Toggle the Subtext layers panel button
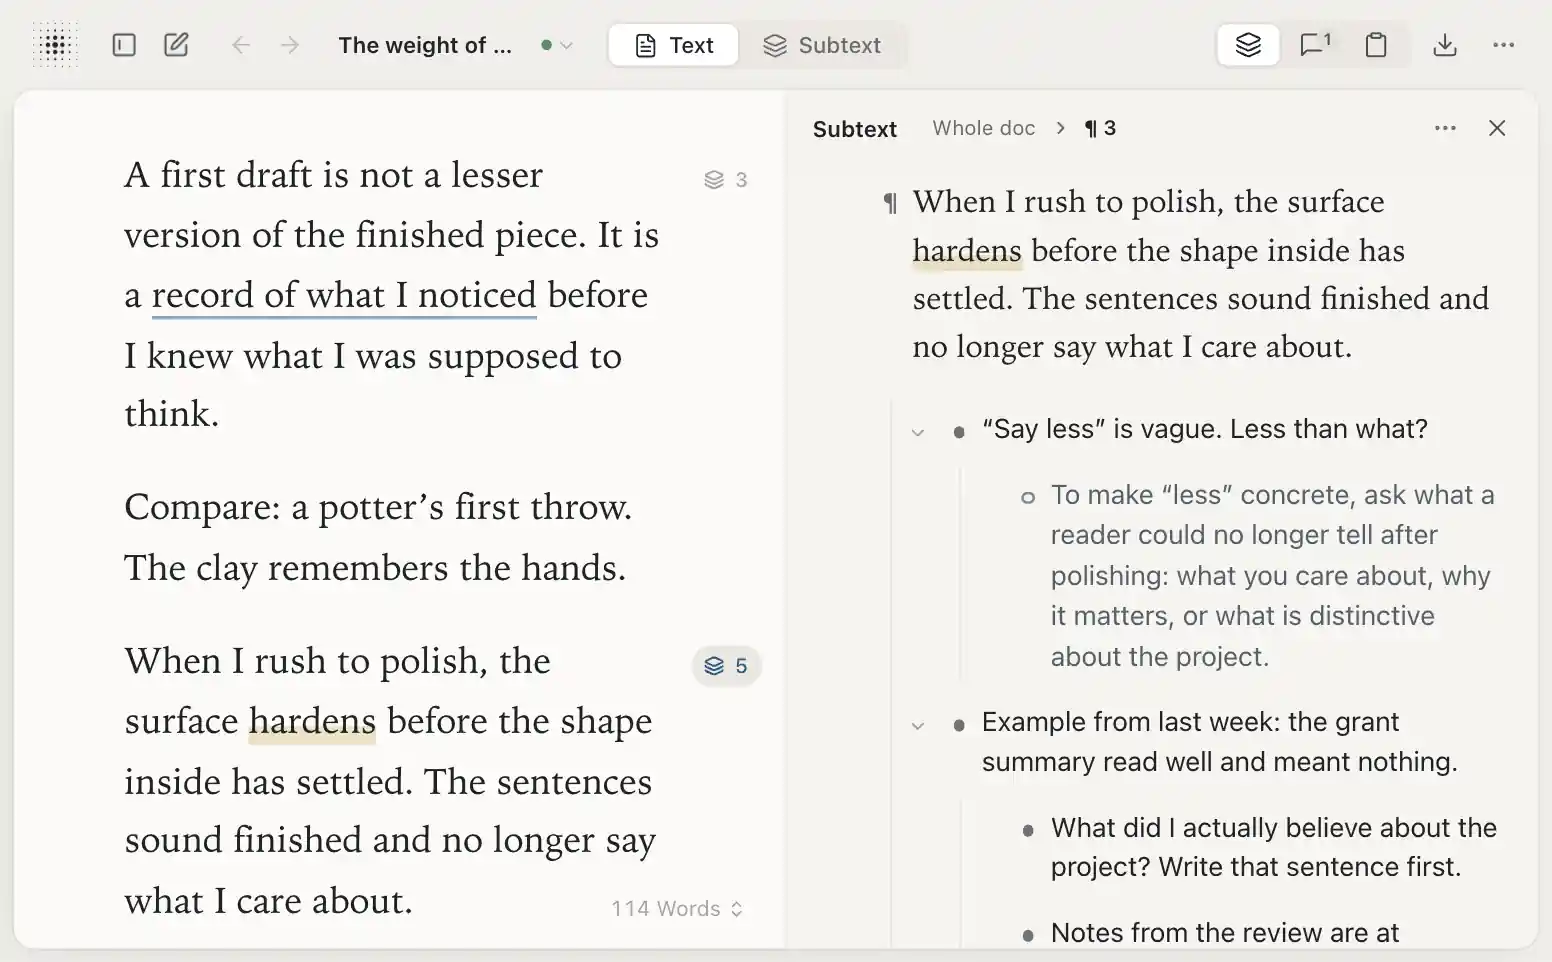This screenshot has width=1552, height=962. 1248,45
